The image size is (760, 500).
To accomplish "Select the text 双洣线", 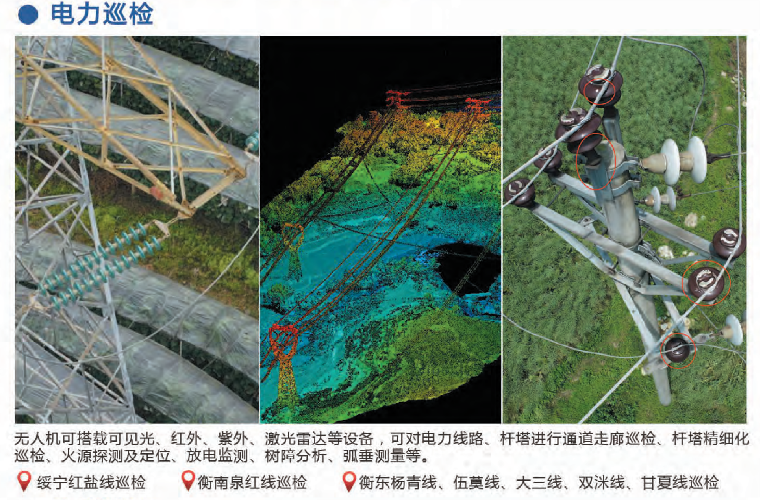I will (x=601, y=483).
